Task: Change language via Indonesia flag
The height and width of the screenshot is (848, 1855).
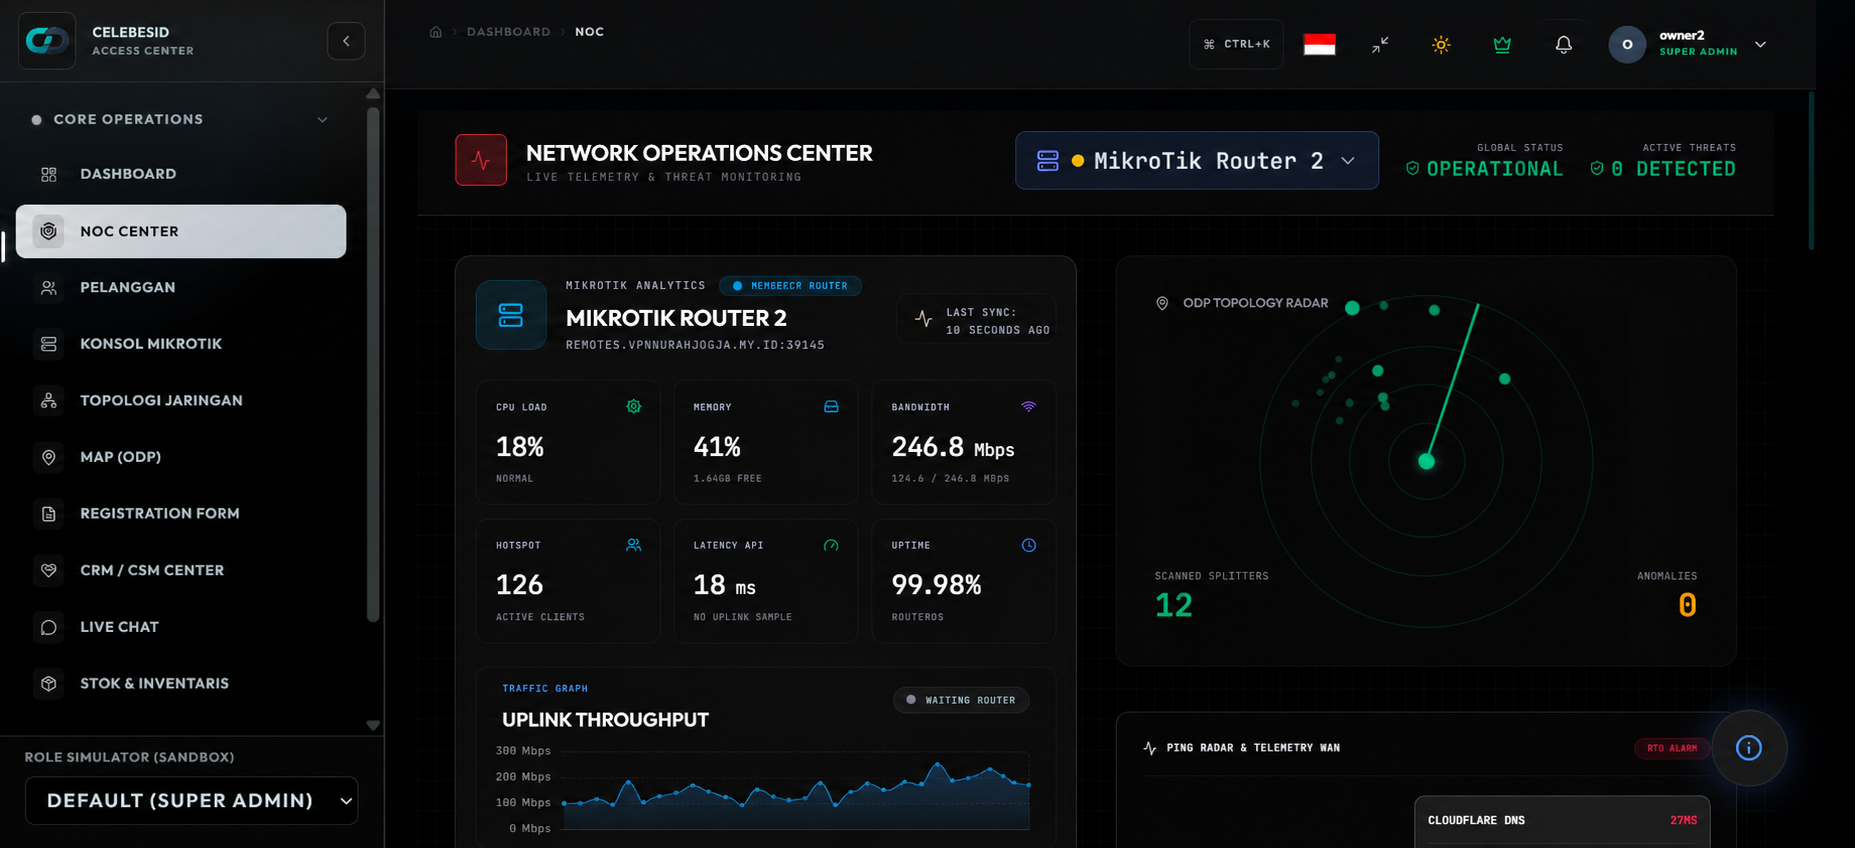Action: [1319, 44]
